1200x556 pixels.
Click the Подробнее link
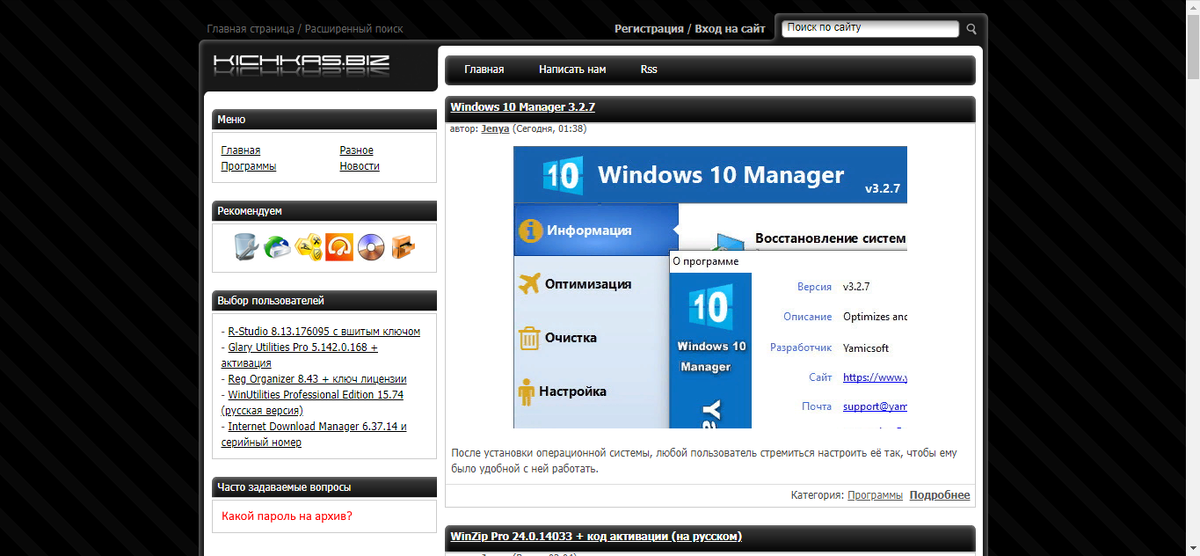click(x=940, y=495)
